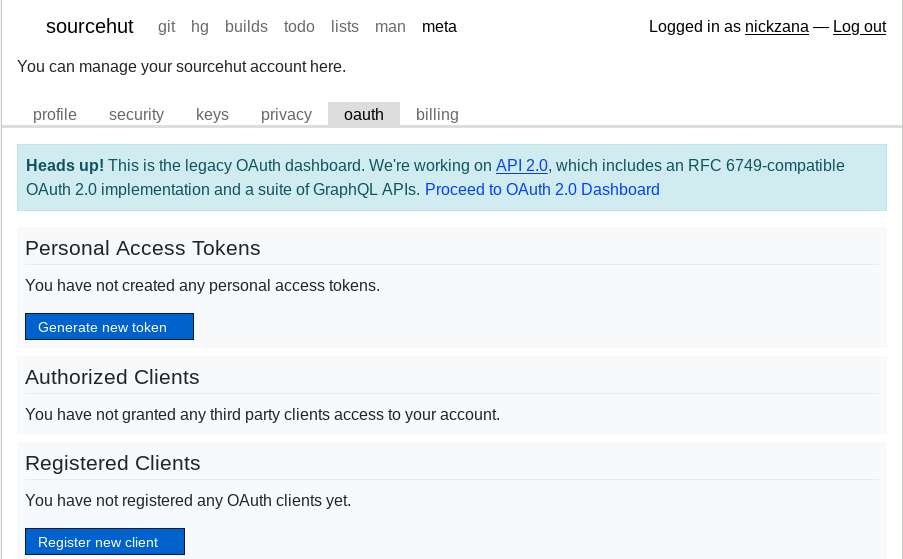This screenshot has height=559, width=903.
Task: Click 'You can manage your sourcehut account here.'
Action: 181,67
